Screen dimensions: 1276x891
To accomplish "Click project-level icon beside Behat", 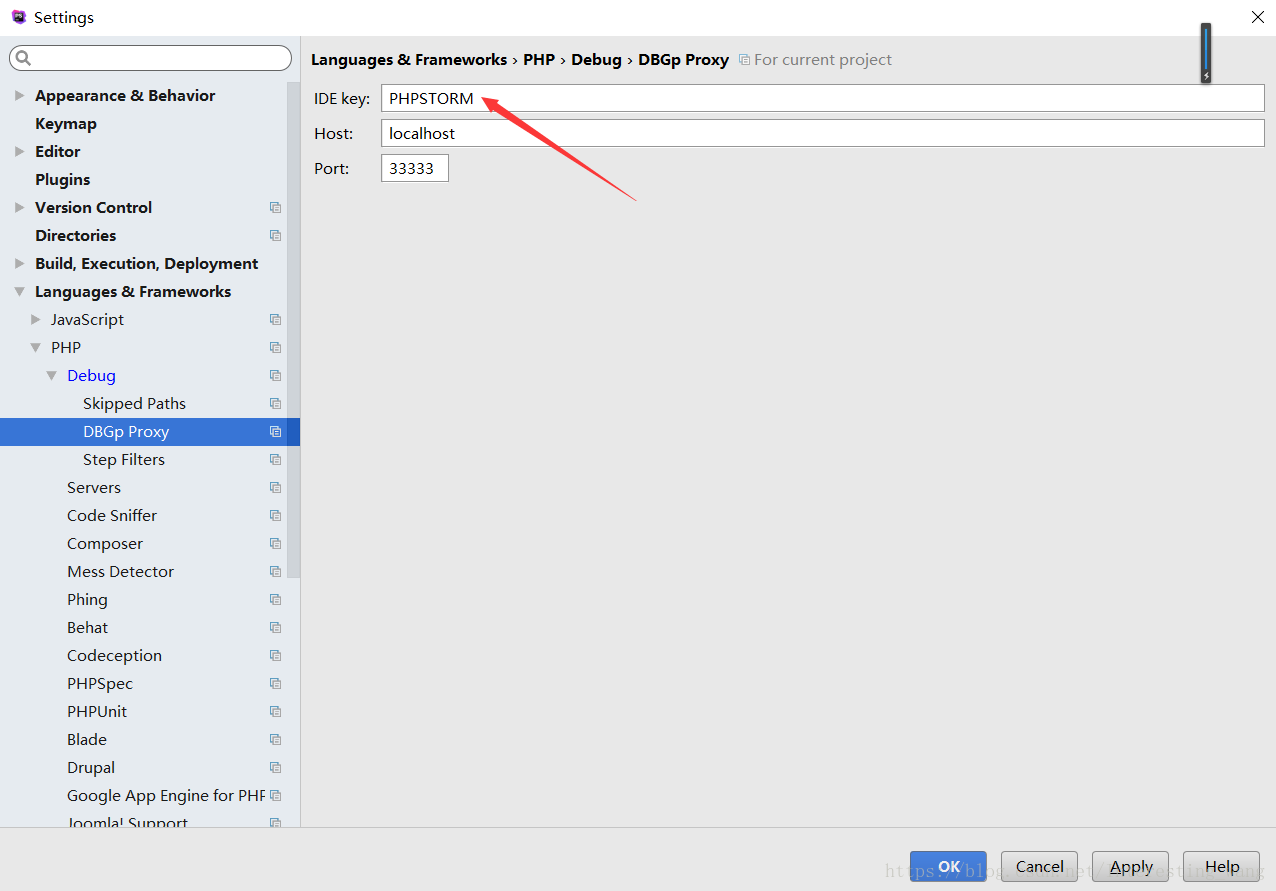I will pyautogui.click(x=275, y=628).
